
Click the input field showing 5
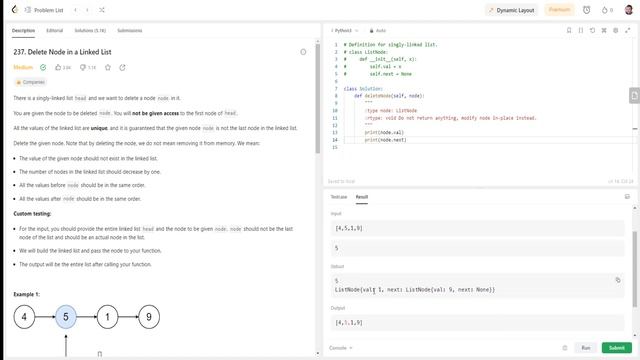click(477, 248)
